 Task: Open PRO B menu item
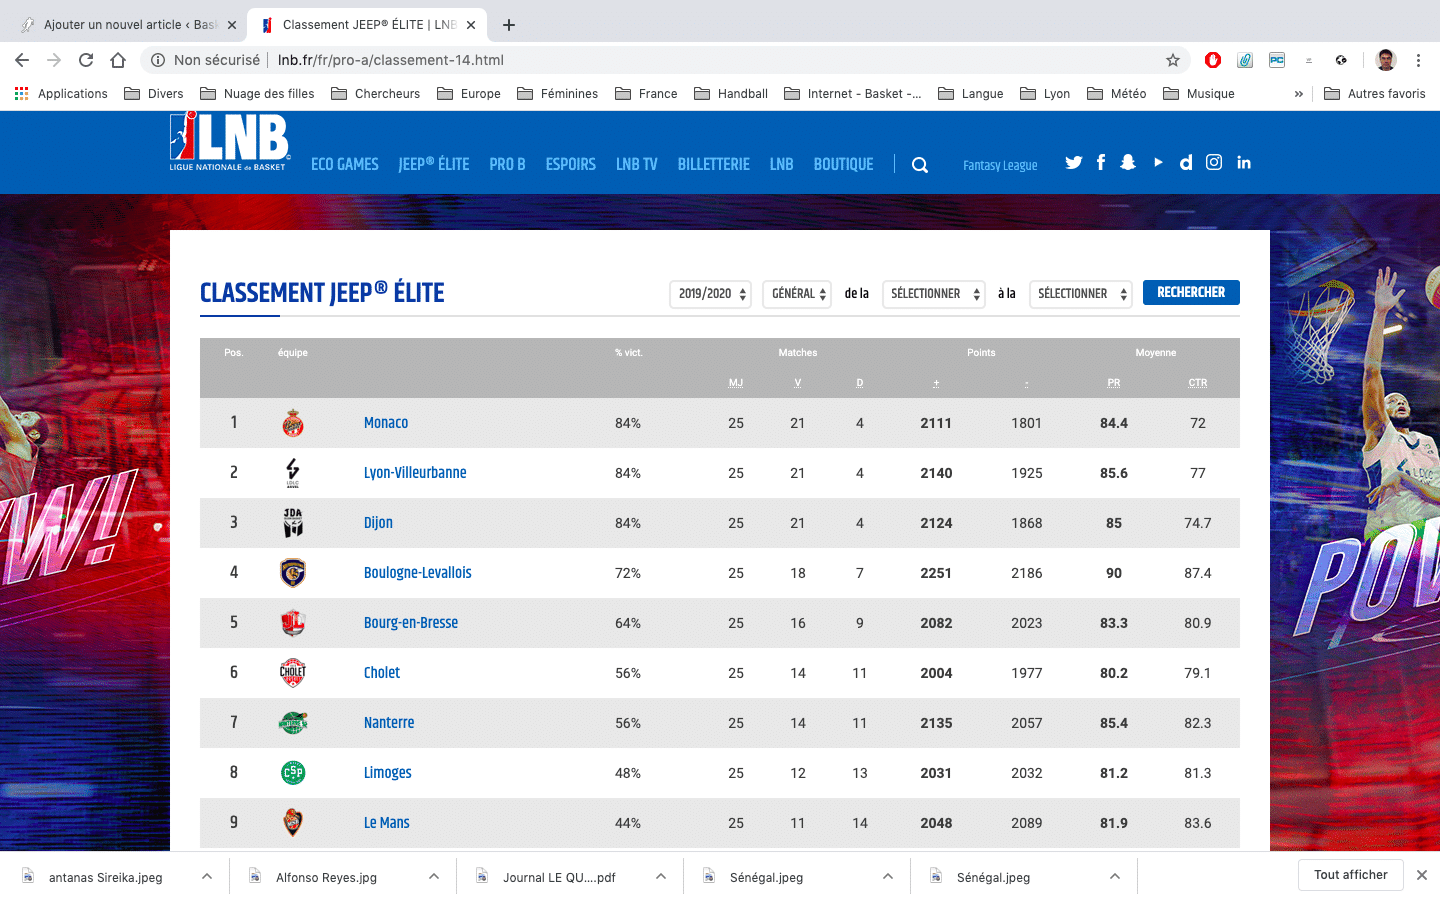[x=507, y=164]
